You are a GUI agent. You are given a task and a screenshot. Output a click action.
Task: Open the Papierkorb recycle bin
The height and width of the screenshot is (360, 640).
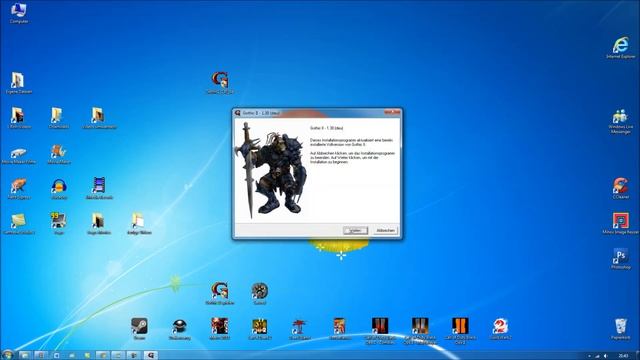(620, 329)
